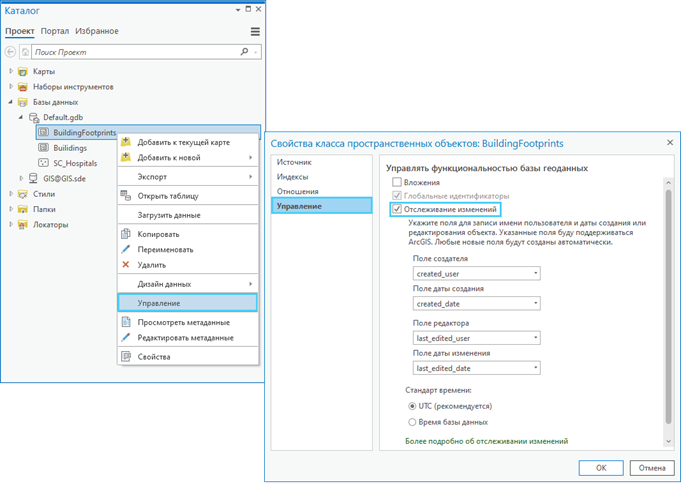681x484 pixels.
Task: Open the Поле редактора dropdown
Action: click(x=476, y=338)
